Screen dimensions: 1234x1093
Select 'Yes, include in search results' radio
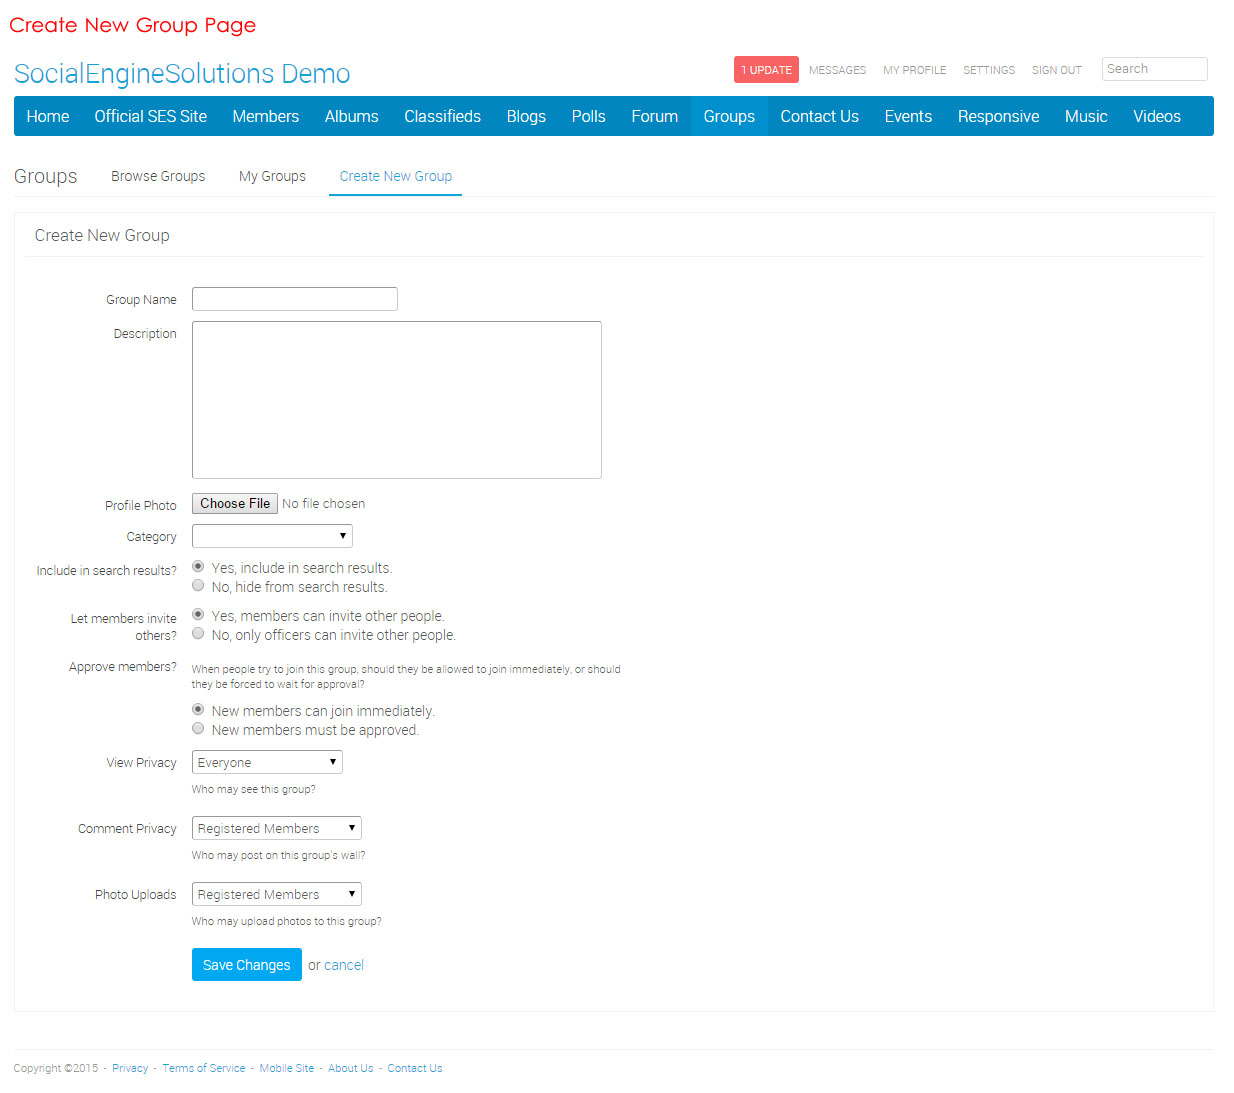pos(198,567)
